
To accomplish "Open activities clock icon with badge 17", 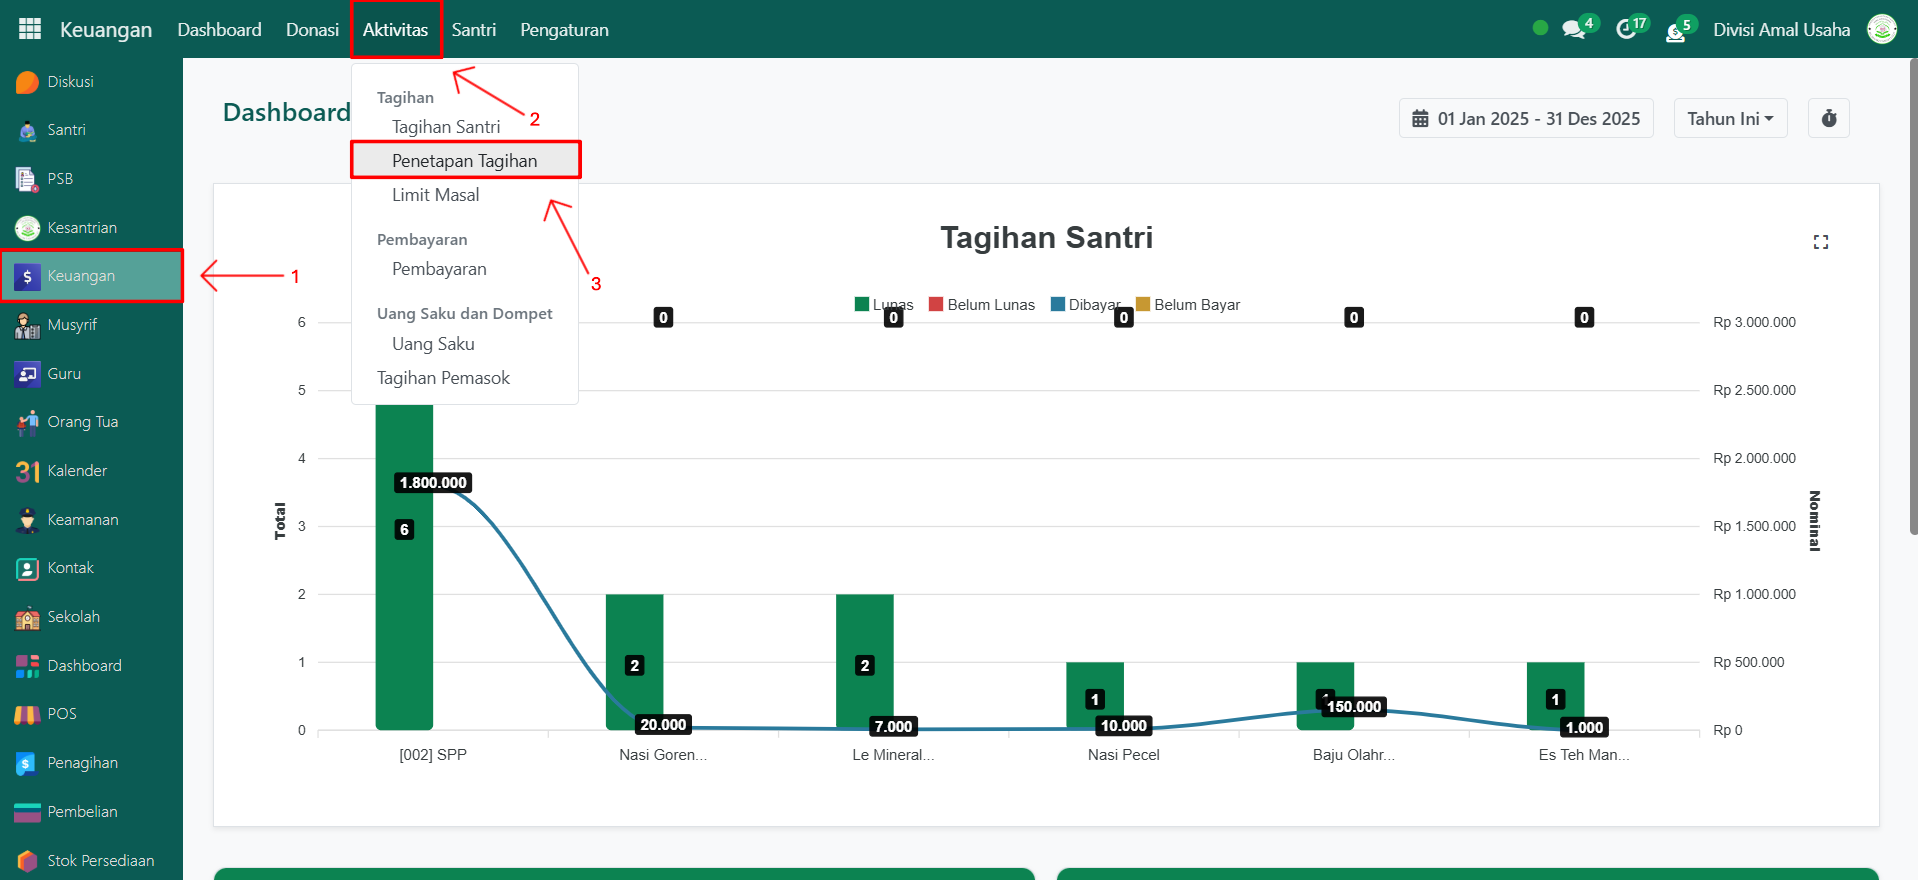I will pyautogui.click(x=1627, y=29).
